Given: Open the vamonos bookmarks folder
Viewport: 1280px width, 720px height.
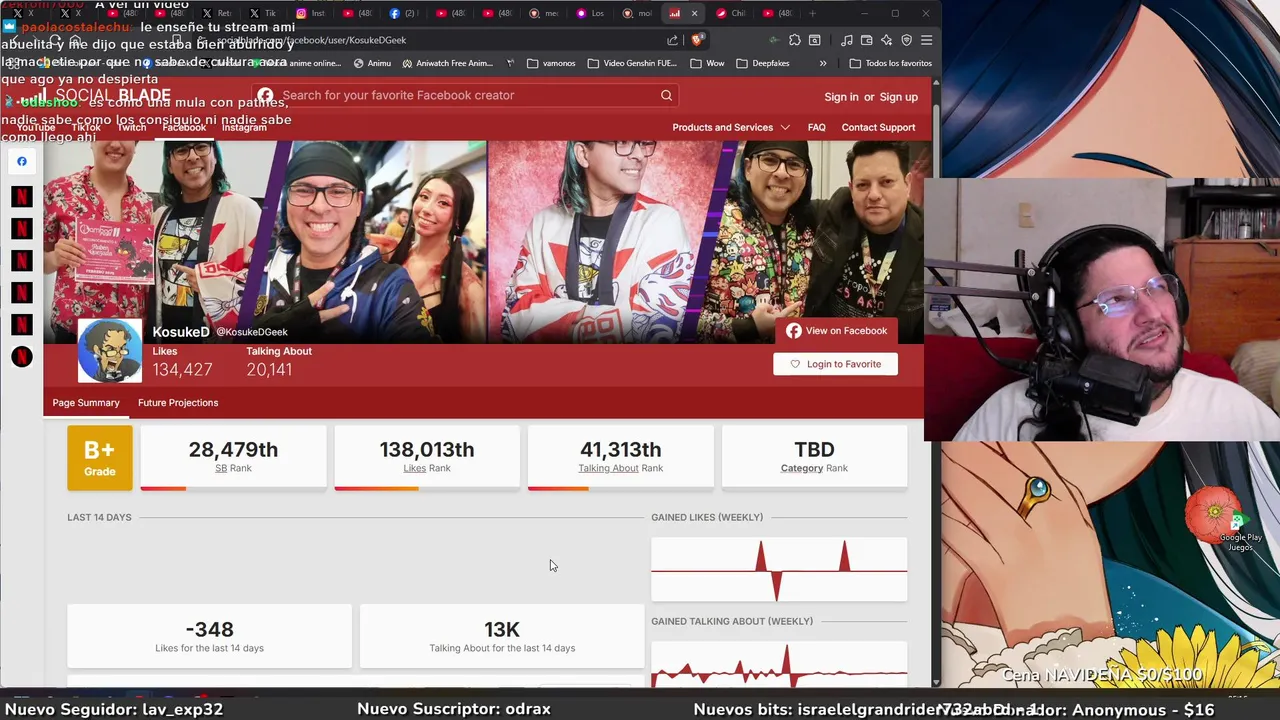Looking at the screenshot, I should (x=551, y=63).
